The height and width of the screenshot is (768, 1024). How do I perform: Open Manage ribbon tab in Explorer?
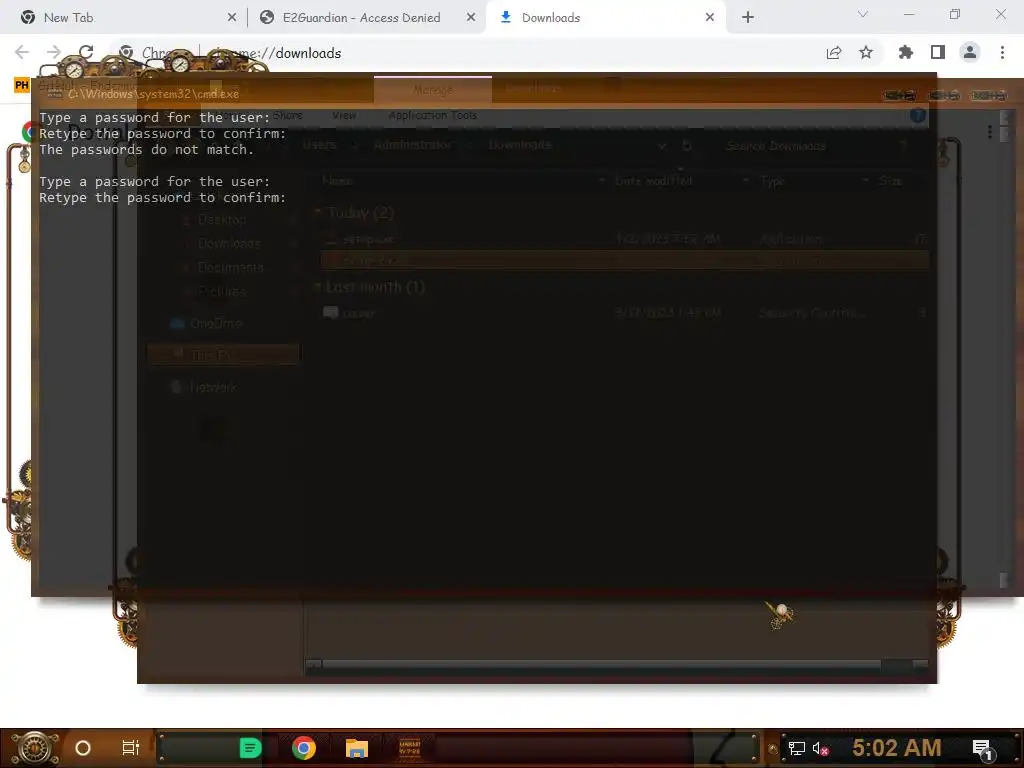click(x=432, y=90)
